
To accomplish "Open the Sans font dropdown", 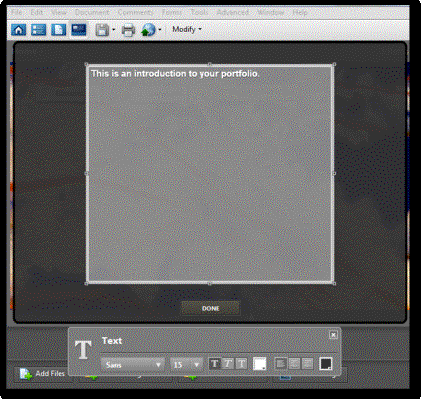I will (x=133, y=365).
